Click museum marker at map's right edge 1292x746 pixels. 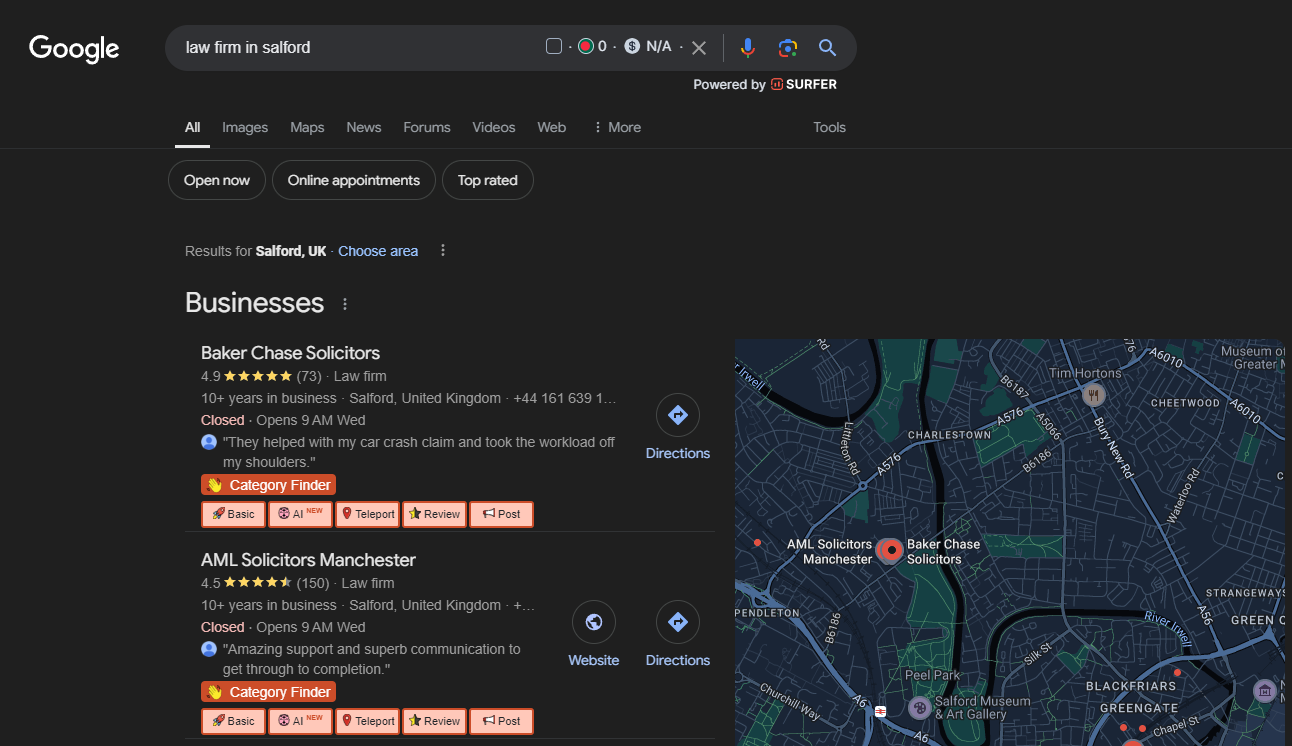(x=1265, y=690)
